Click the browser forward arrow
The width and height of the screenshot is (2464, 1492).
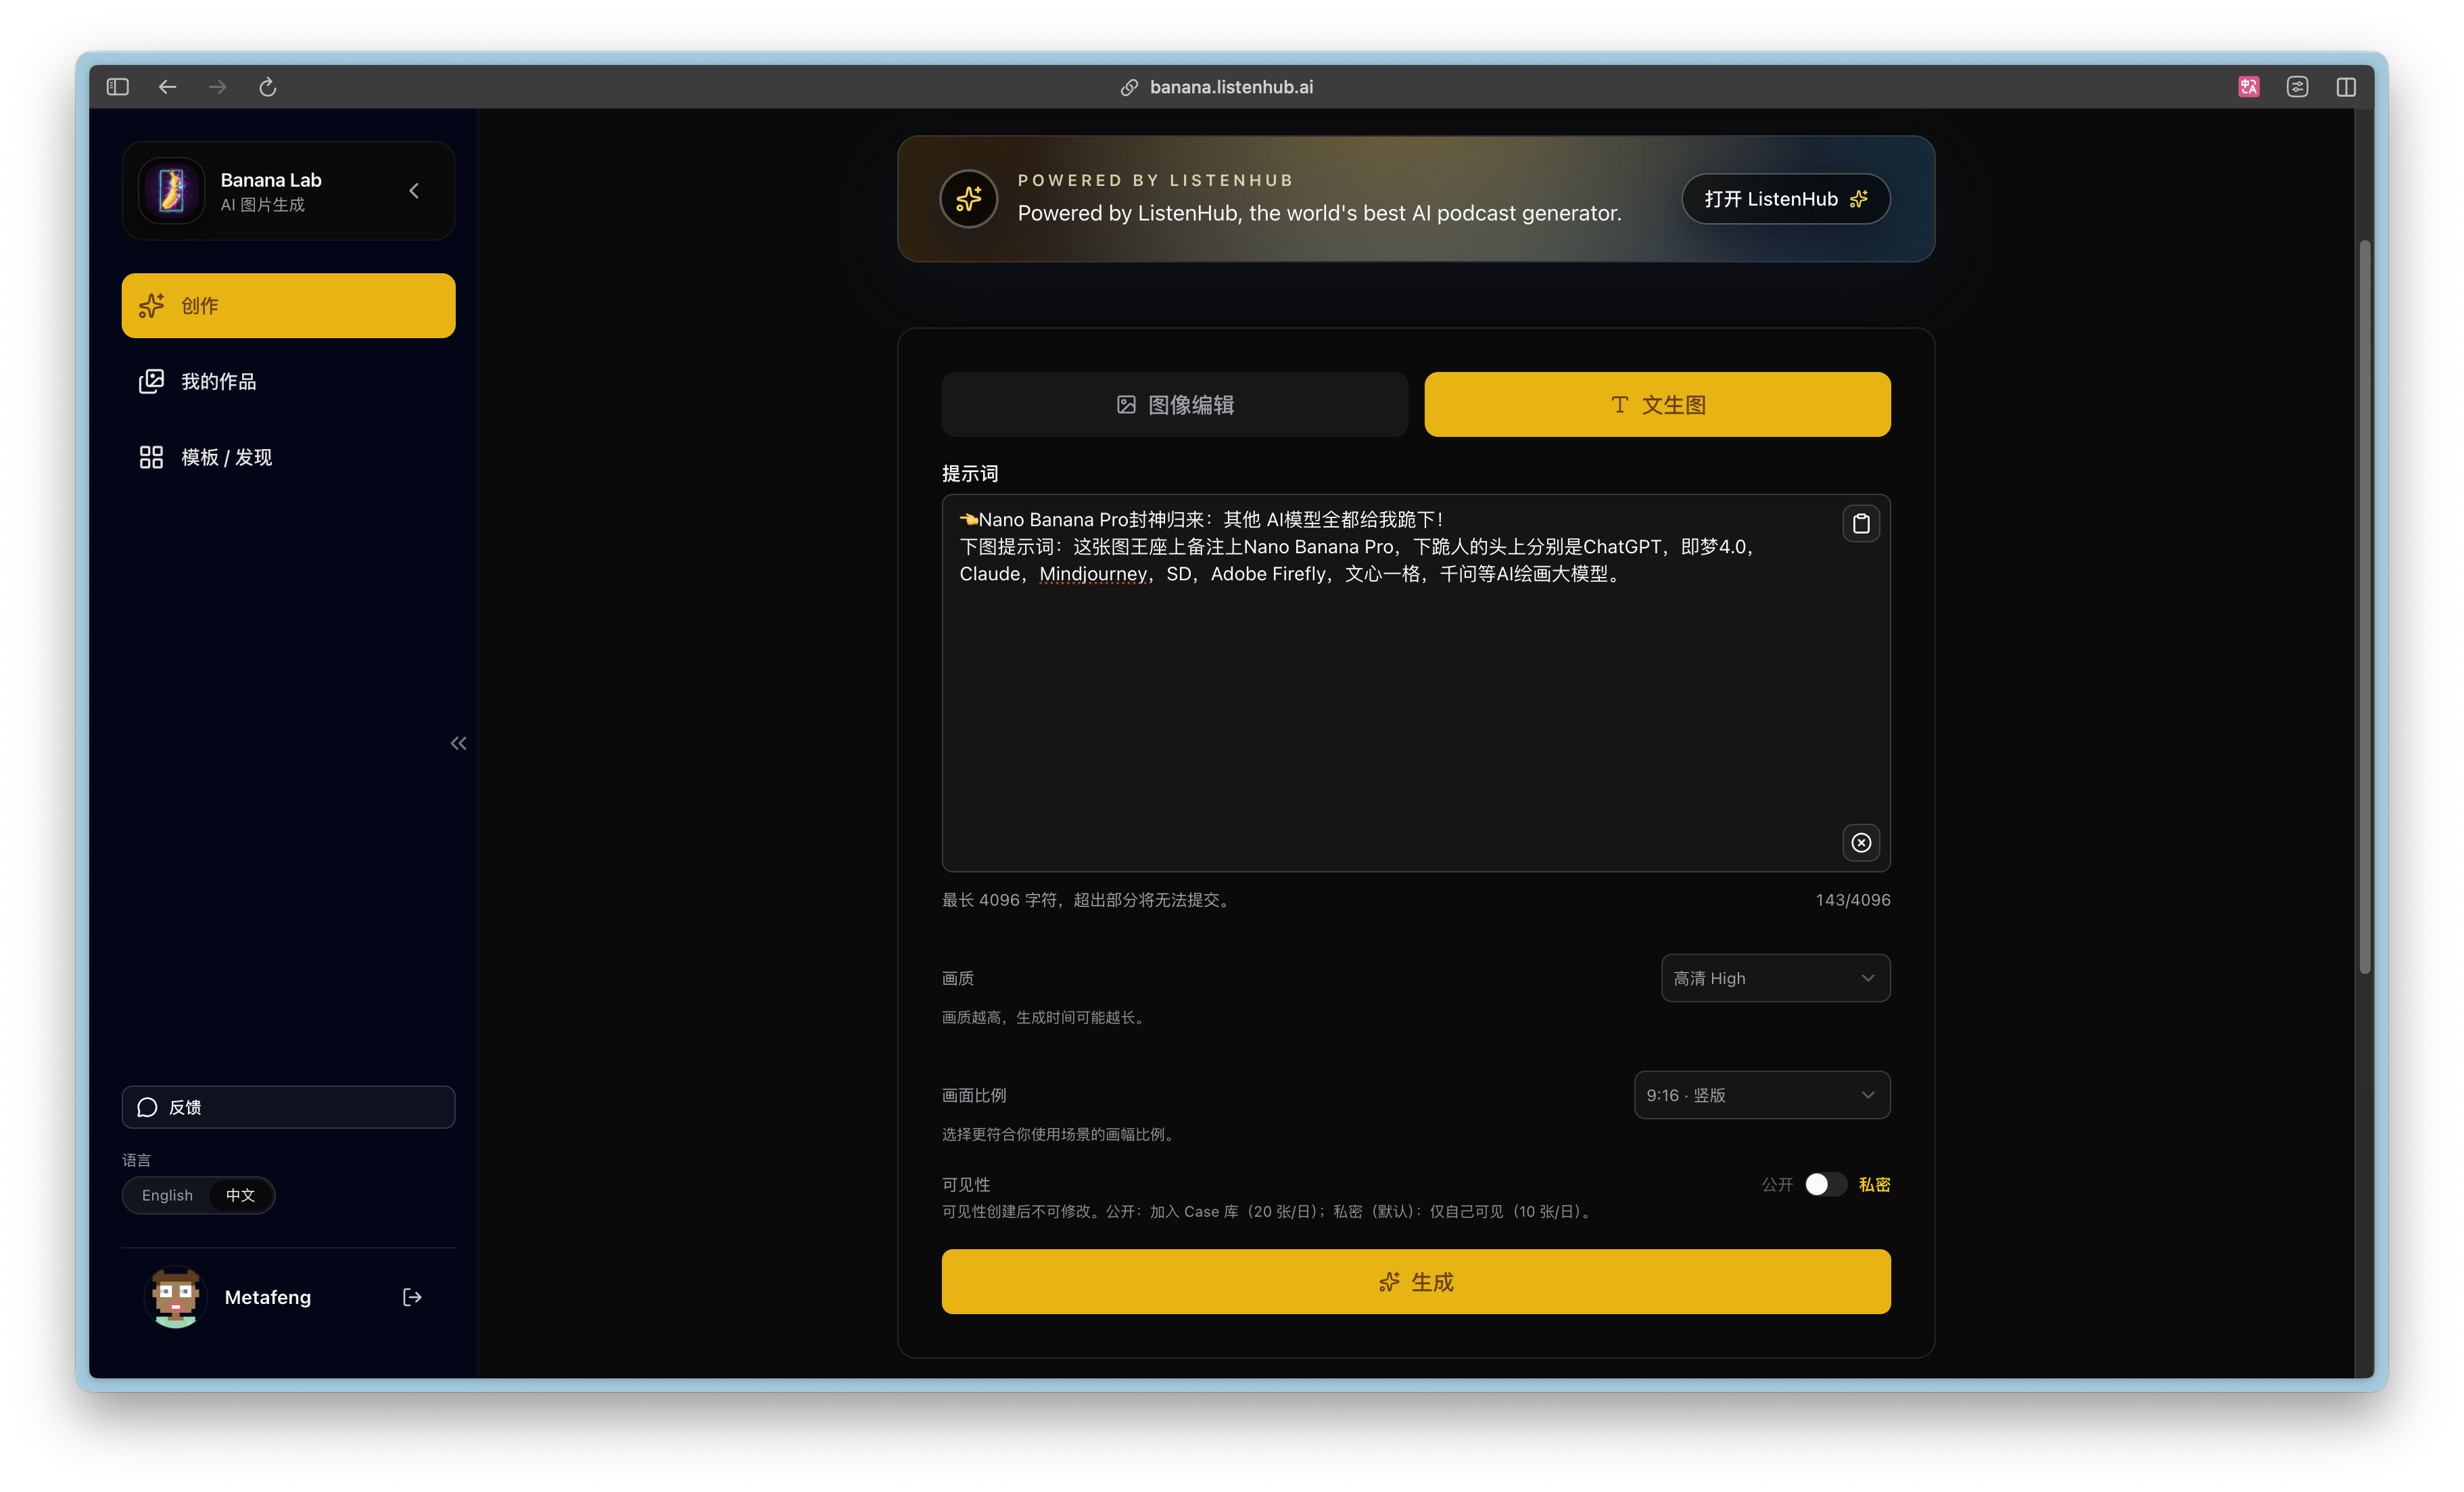click(217, 87)
